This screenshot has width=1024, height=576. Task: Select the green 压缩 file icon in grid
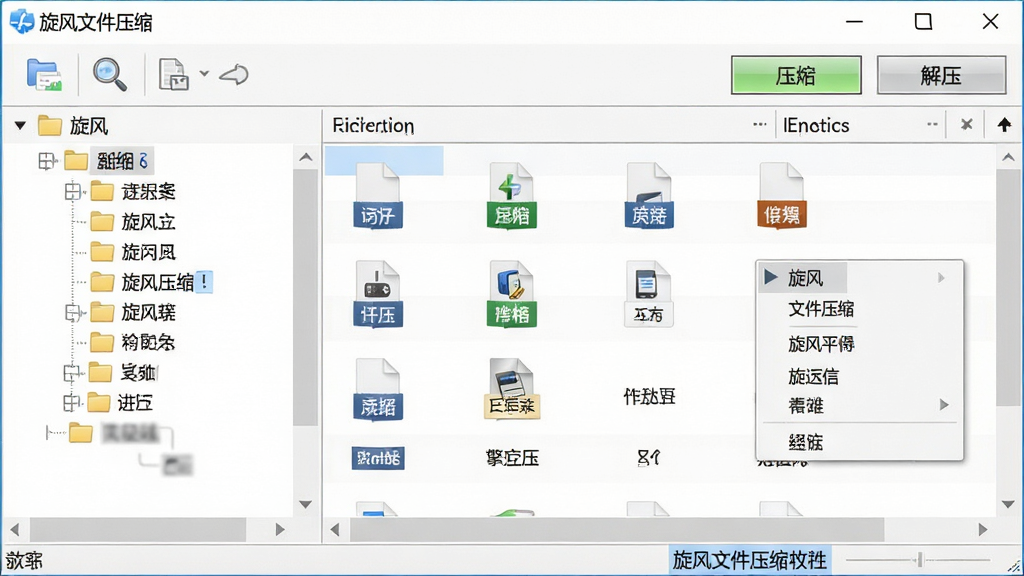tap(511, 195)
